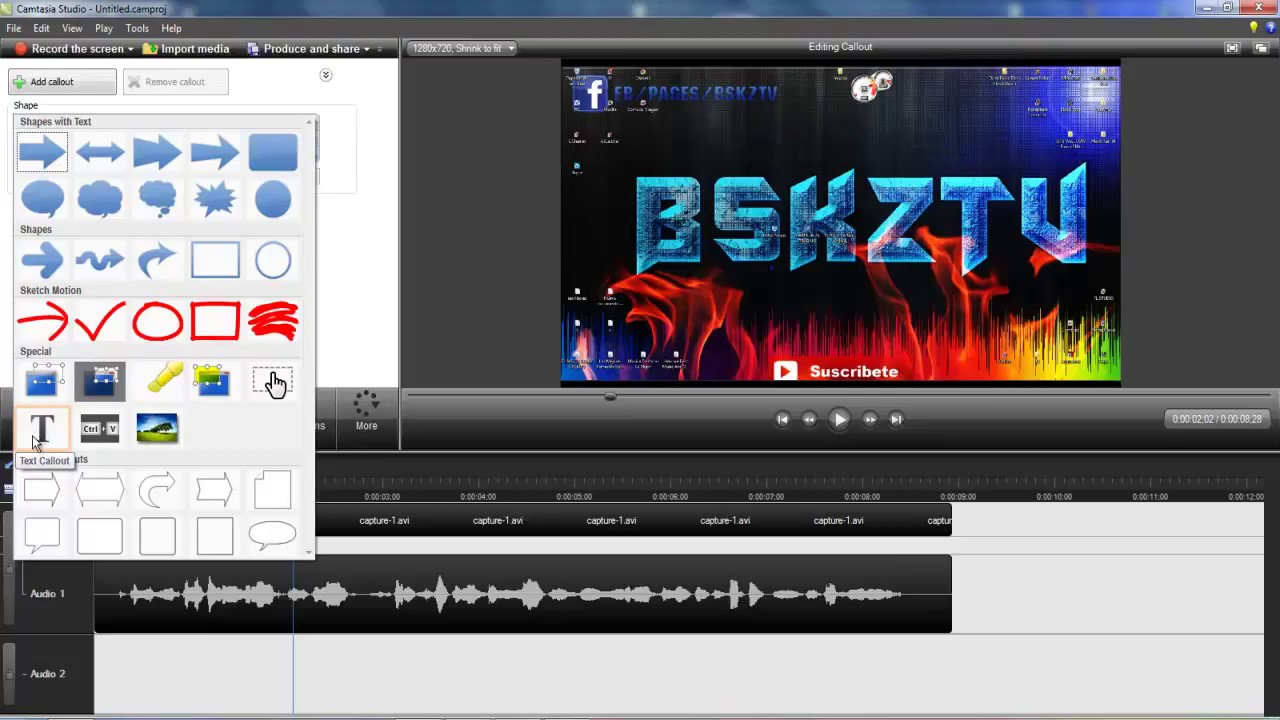Pick the blue curved arrow shape
The height and width of the screenshot is (720, 1280).
point(157,260)
